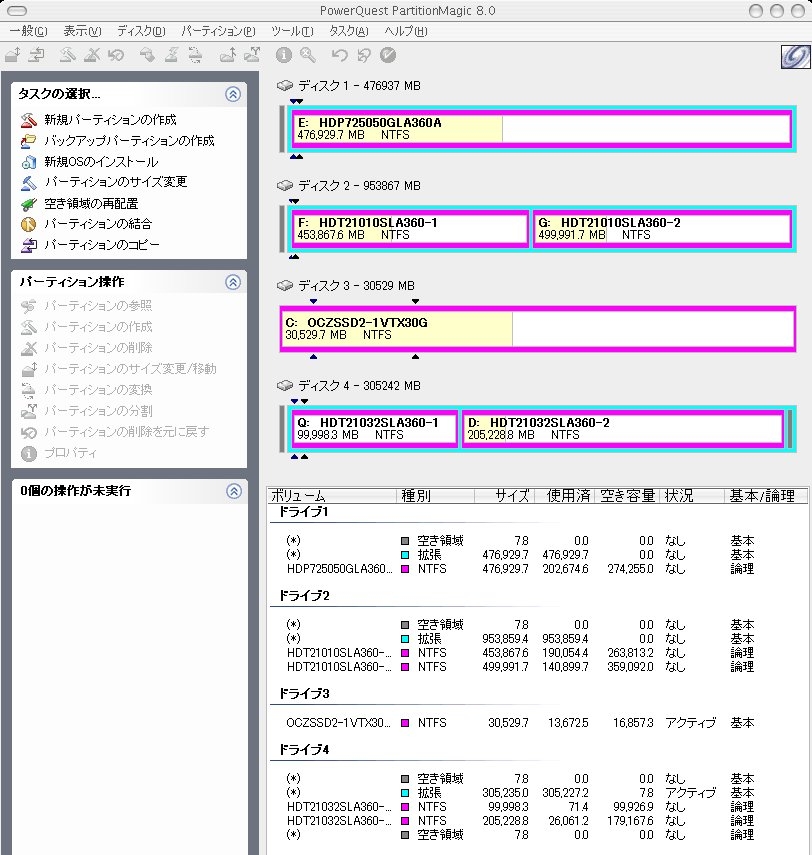Open the 一般(G) menu

coord(29,31)
